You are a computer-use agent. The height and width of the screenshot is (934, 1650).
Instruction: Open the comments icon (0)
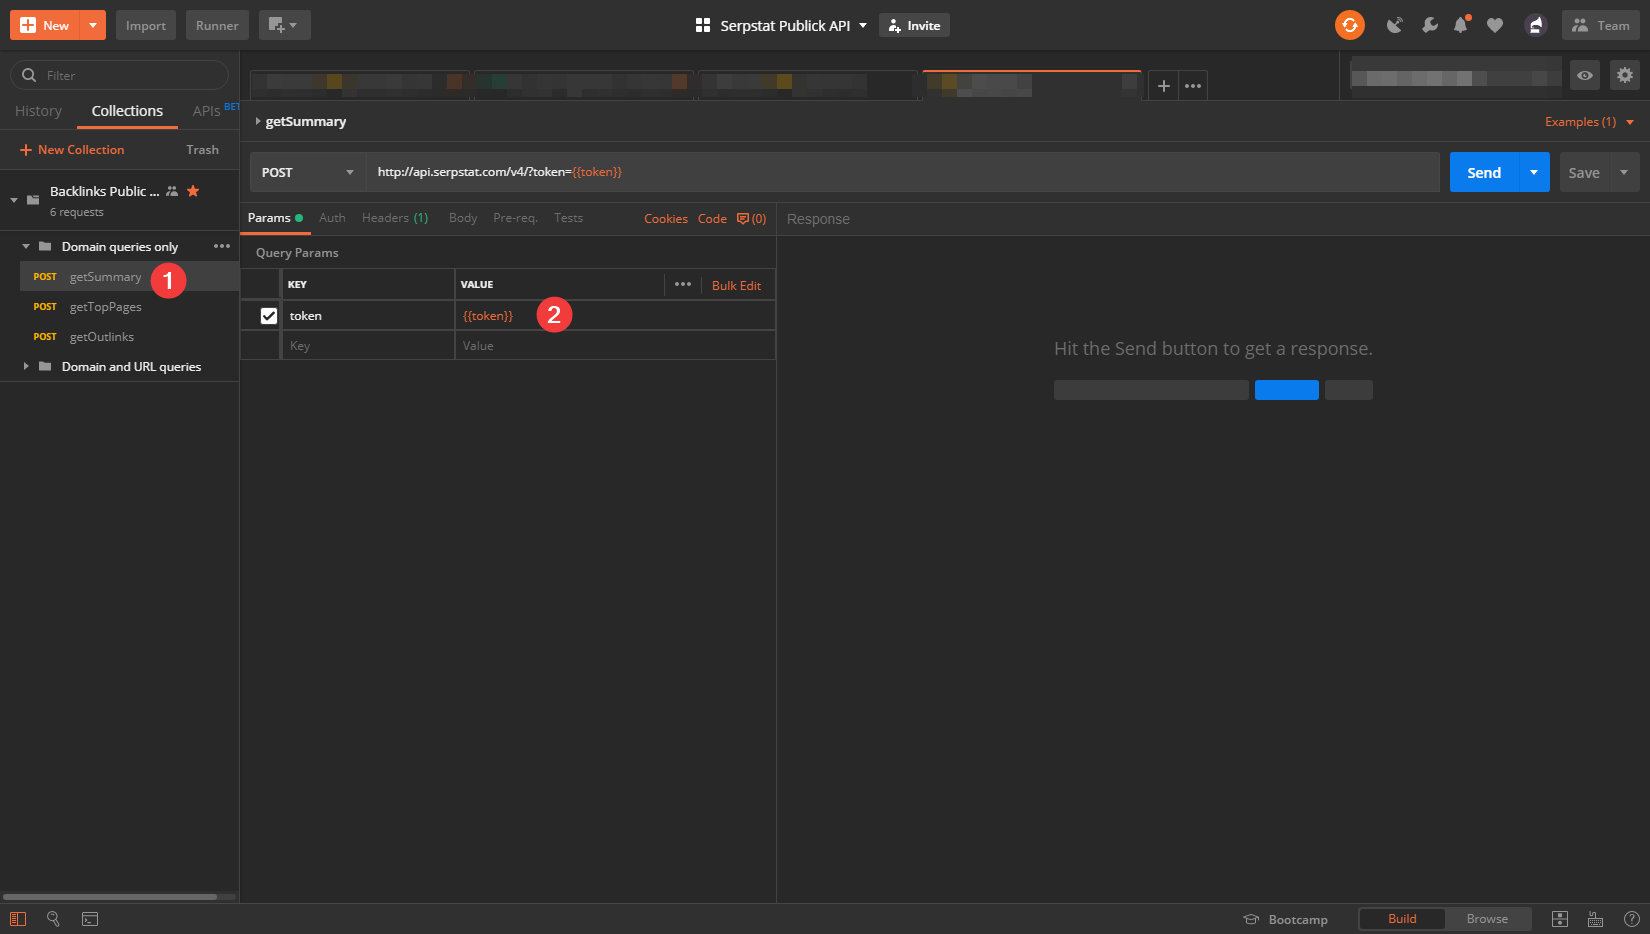(751, 218)
